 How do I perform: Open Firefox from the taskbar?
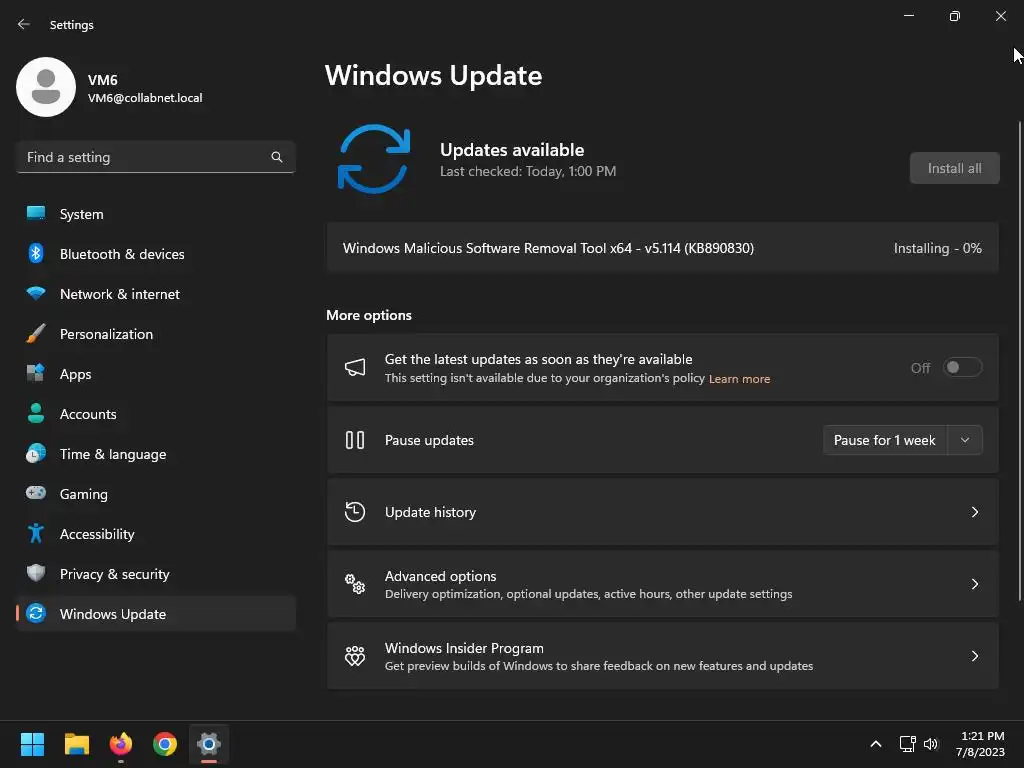(x=121, y=744)
